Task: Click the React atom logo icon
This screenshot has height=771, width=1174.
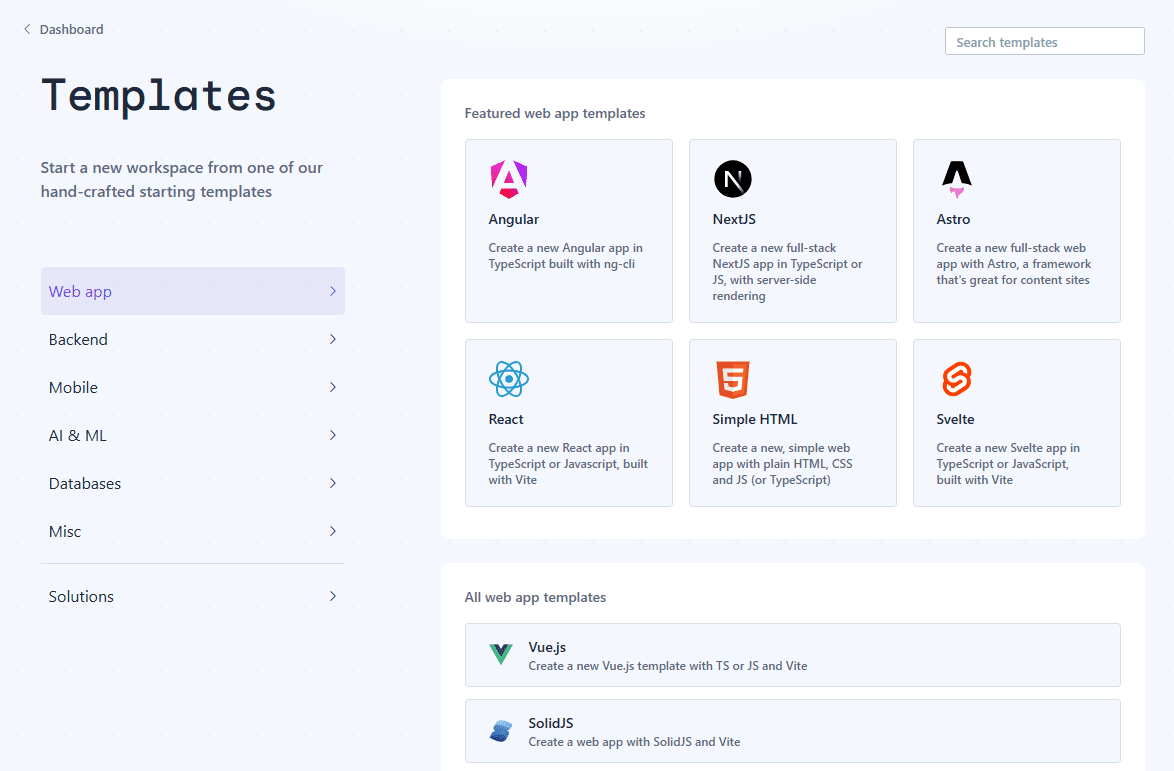Action: tap(509, 379)
